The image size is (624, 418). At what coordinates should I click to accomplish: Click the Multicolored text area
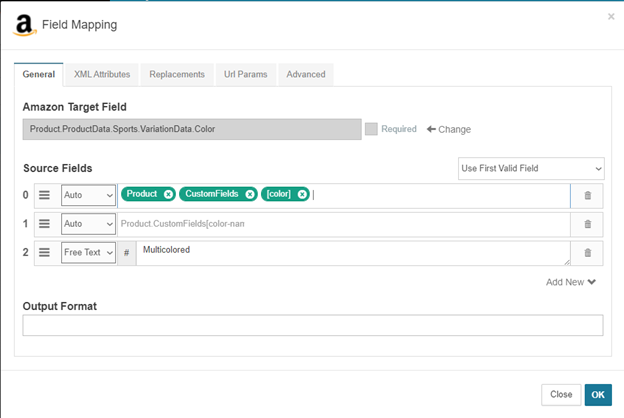pyautogui.click(x=353, y=253)
